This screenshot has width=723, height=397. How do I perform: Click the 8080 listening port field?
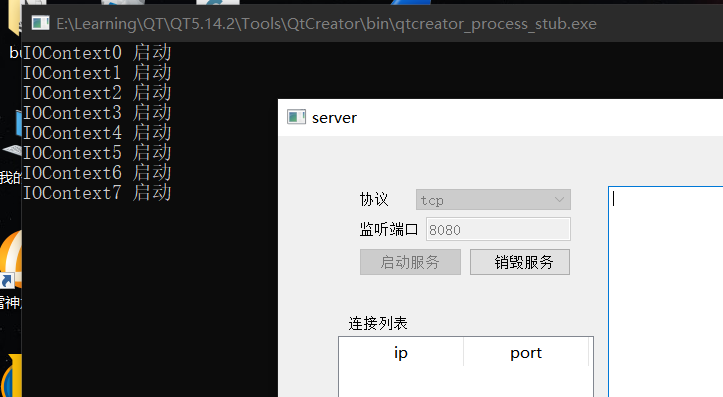point(498,229)
